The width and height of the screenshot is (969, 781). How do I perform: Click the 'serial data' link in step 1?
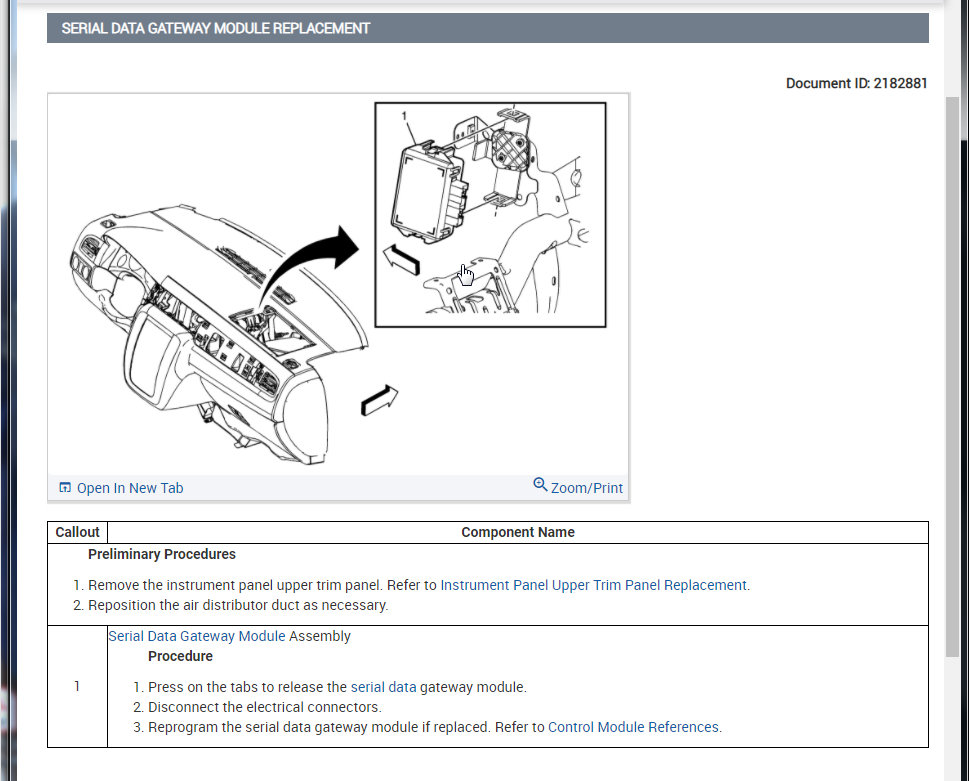tap(383, 687)
